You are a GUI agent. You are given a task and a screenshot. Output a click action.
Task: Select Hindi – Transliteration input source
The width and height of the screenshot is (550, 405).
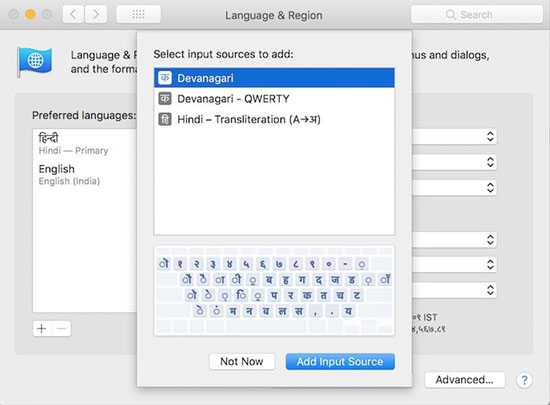click(274, 119)
